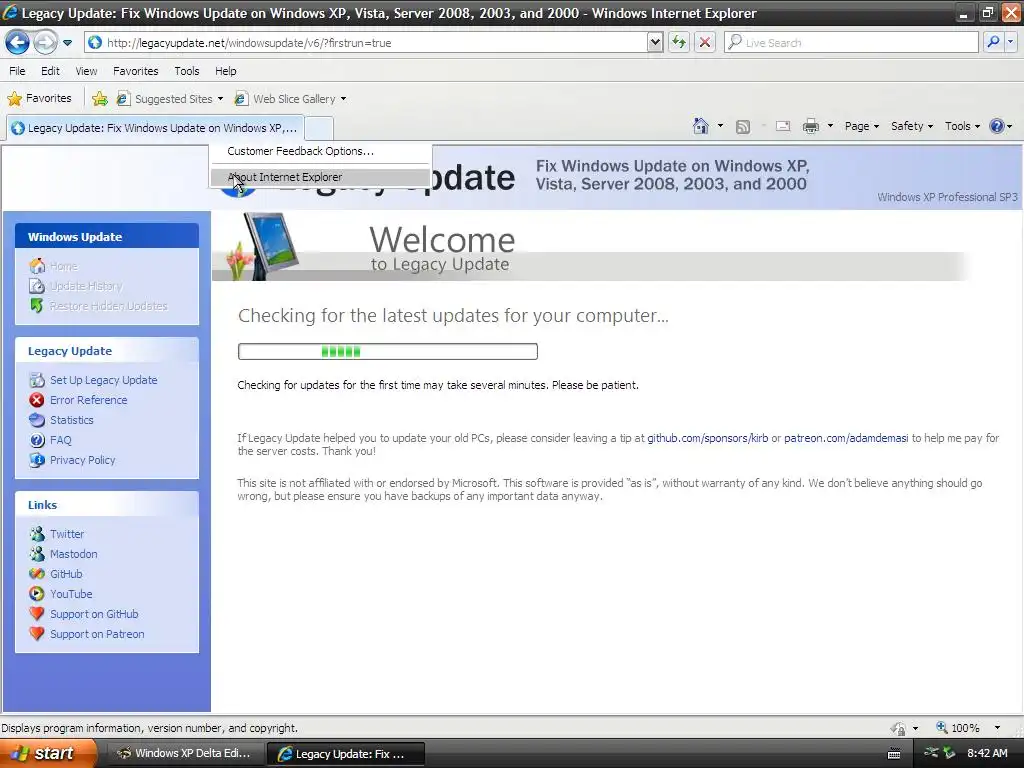This screenshot has height=768, width=1024.
Task: Click the Forward navigation arrow button
Action: 44,43
